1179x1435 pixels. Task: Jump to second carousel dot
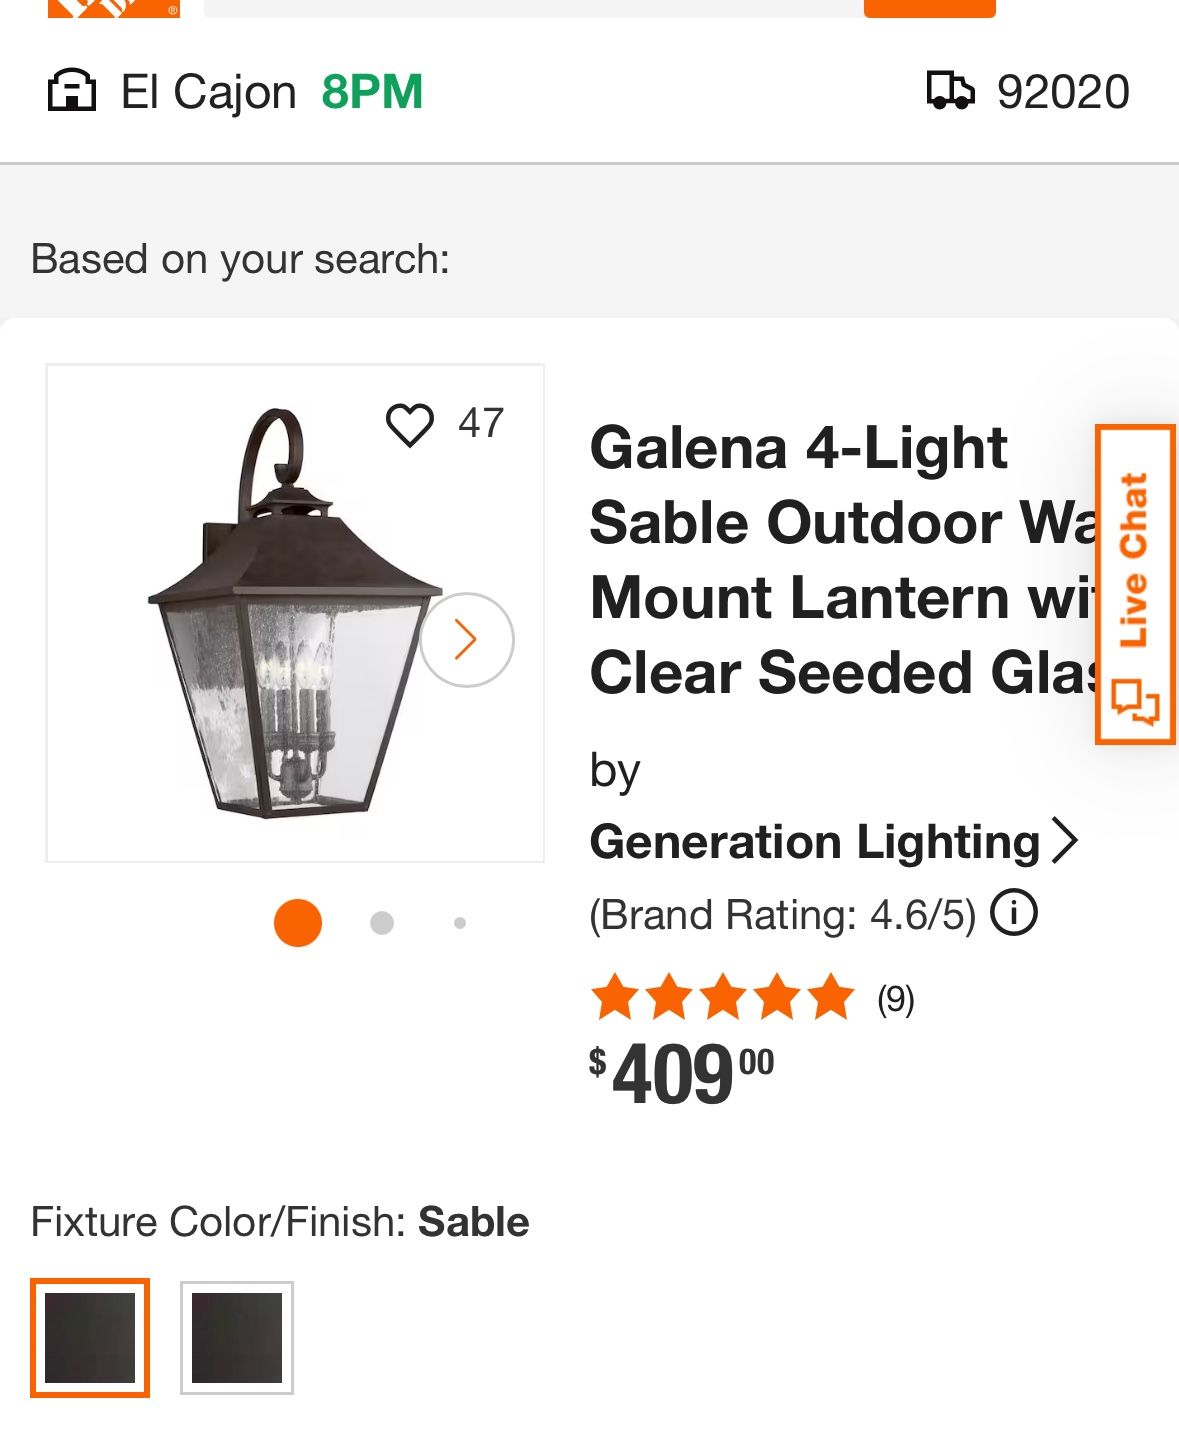click(382, 923)
